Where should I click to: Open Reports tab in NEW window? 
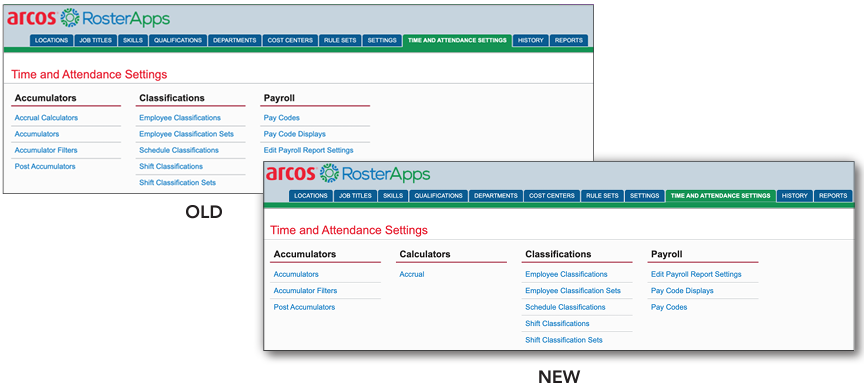(833, 196)
